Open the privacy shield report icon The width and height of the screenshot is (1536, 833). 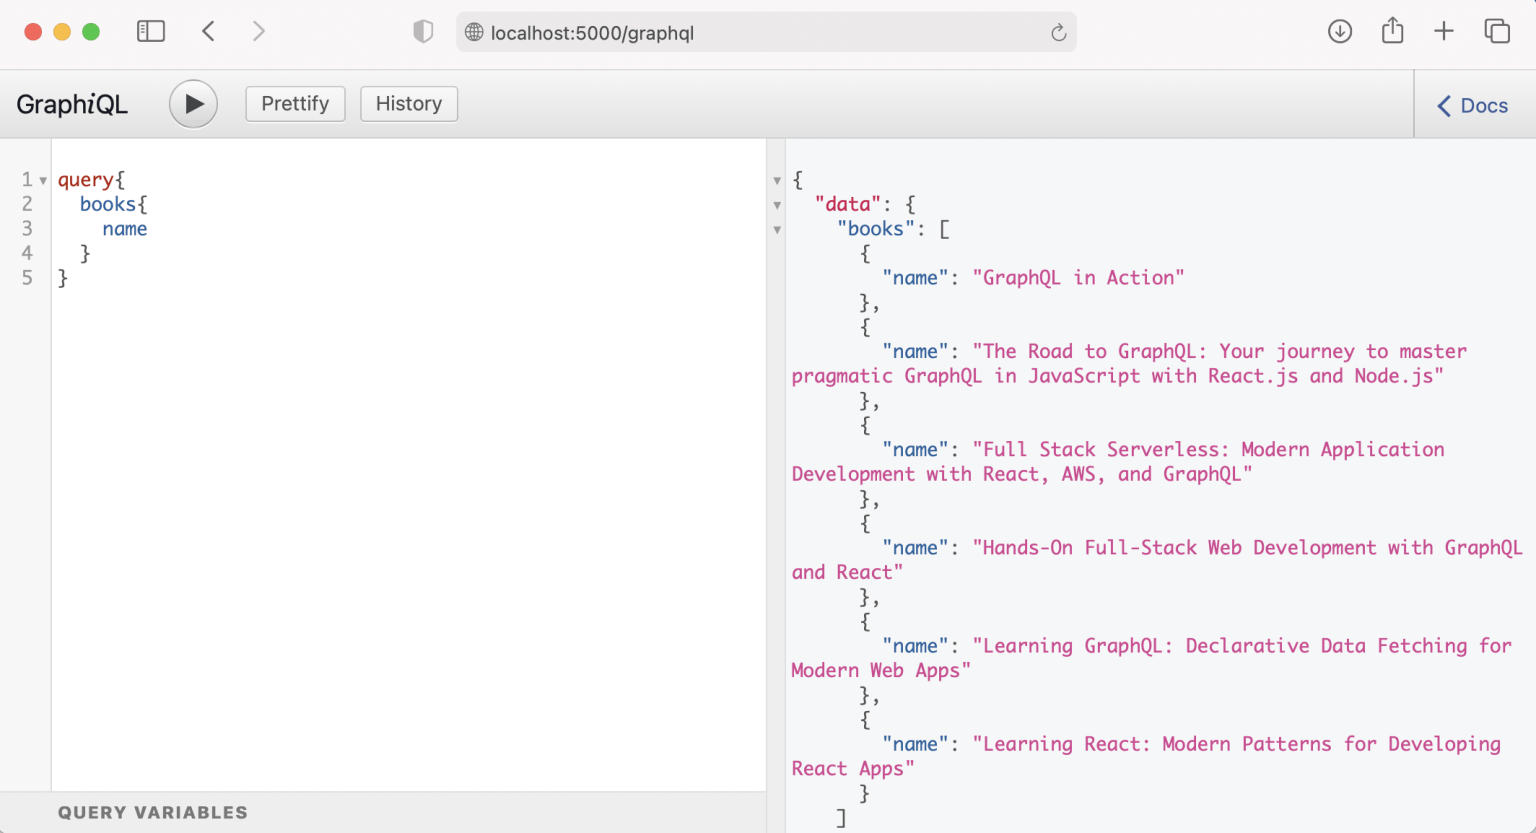click(x=423, y=32)
